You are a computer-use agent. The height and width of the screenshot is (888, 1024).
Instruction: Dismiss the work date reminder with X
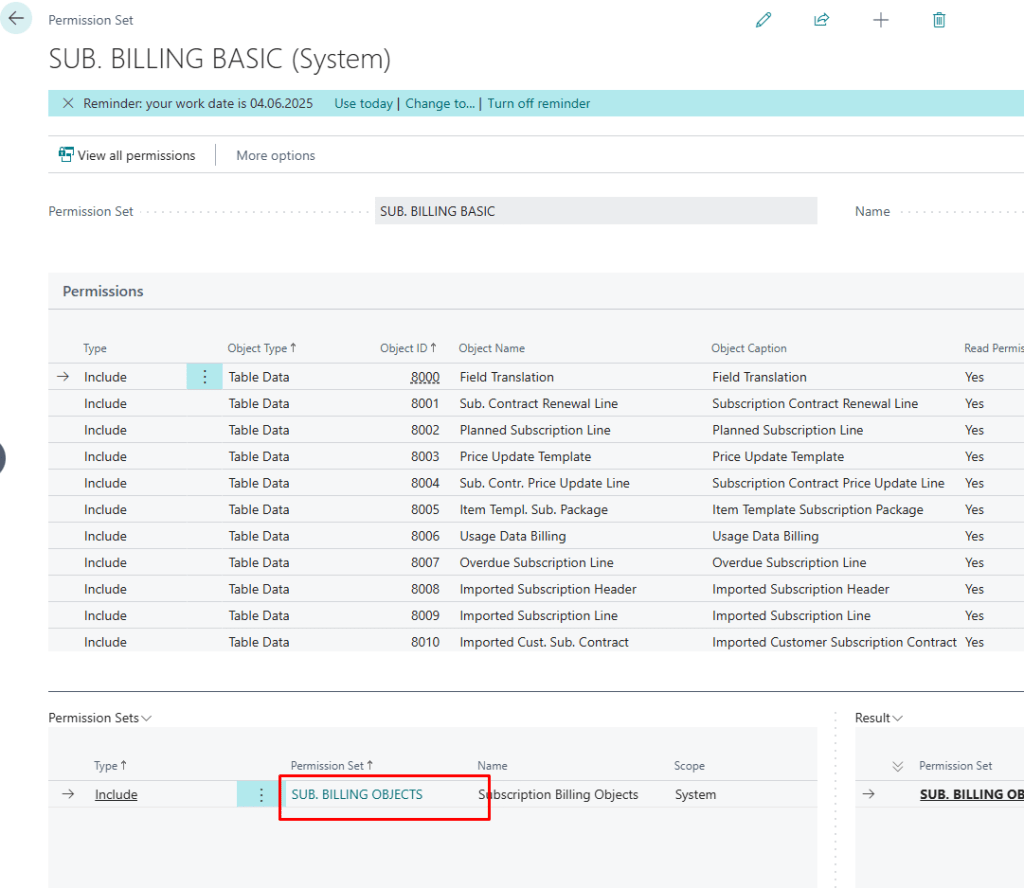coord(68,103)
